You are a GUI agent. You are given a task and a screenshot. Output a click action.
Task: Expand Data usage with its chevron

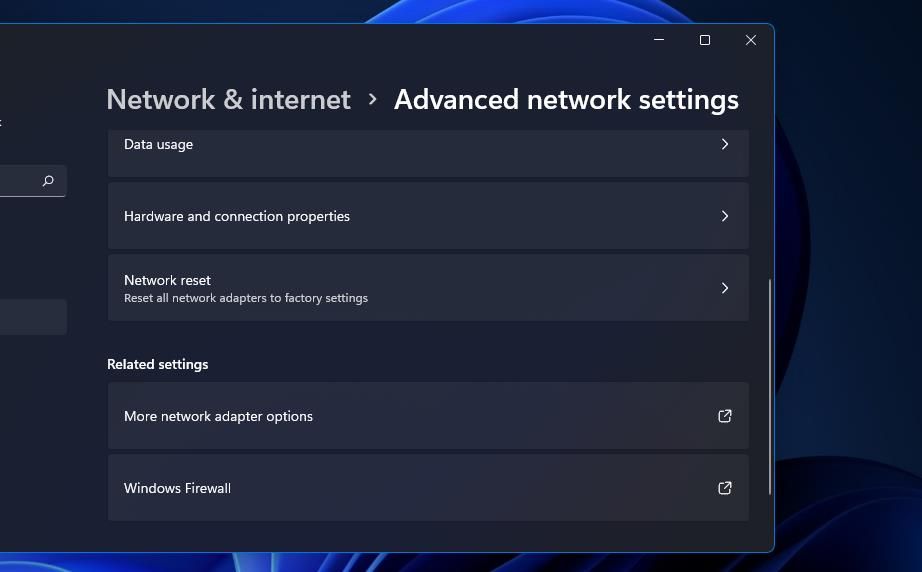[x=724, y=144]
